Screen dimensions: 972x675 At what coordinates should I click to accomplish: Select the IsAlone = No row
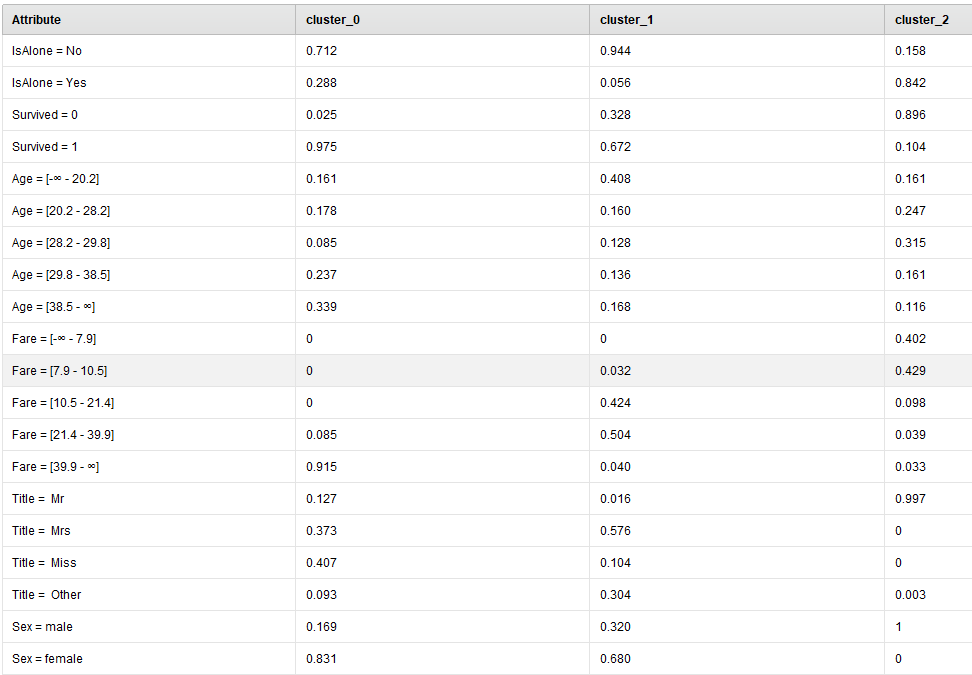click(487, 51)
